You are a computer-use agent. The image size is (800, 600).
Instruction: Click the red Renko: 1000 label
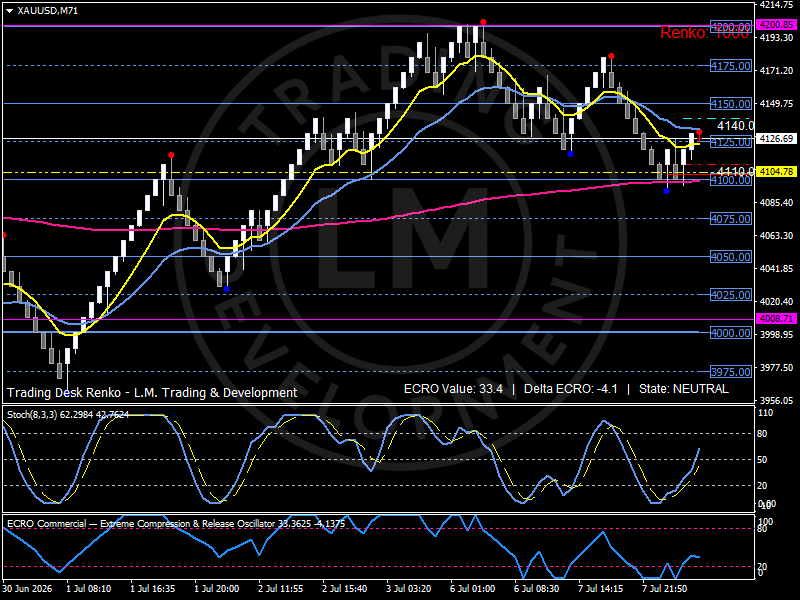point(705,33)
